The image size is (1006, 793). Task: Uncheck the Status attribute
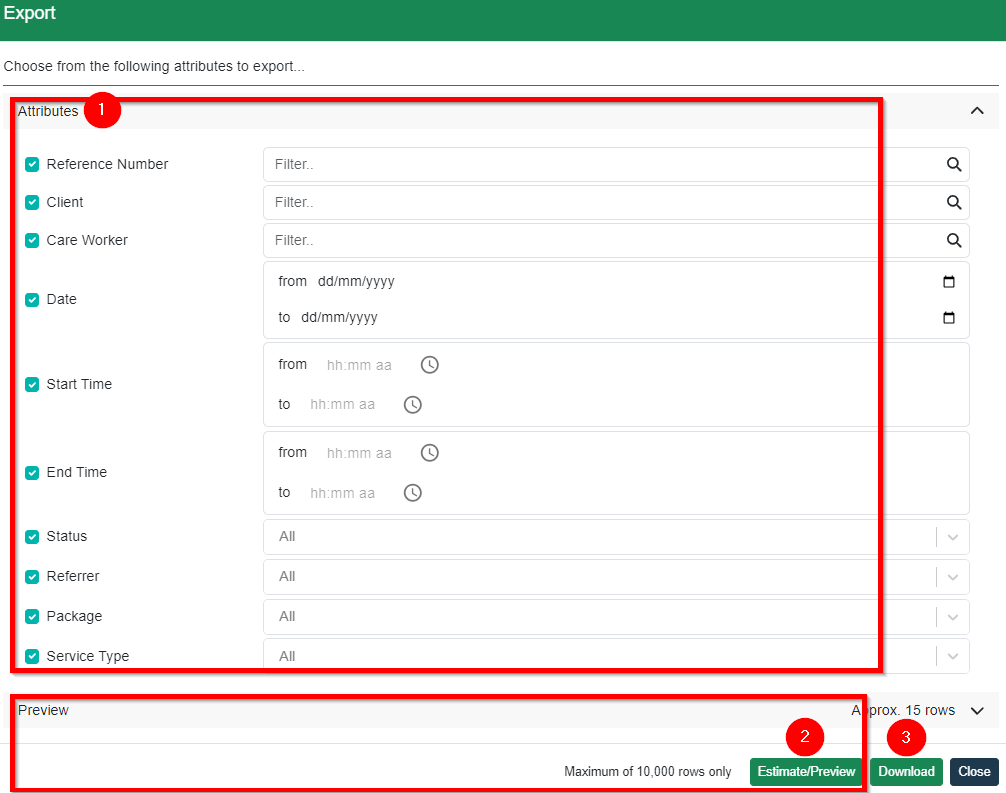tap(31, 536)
